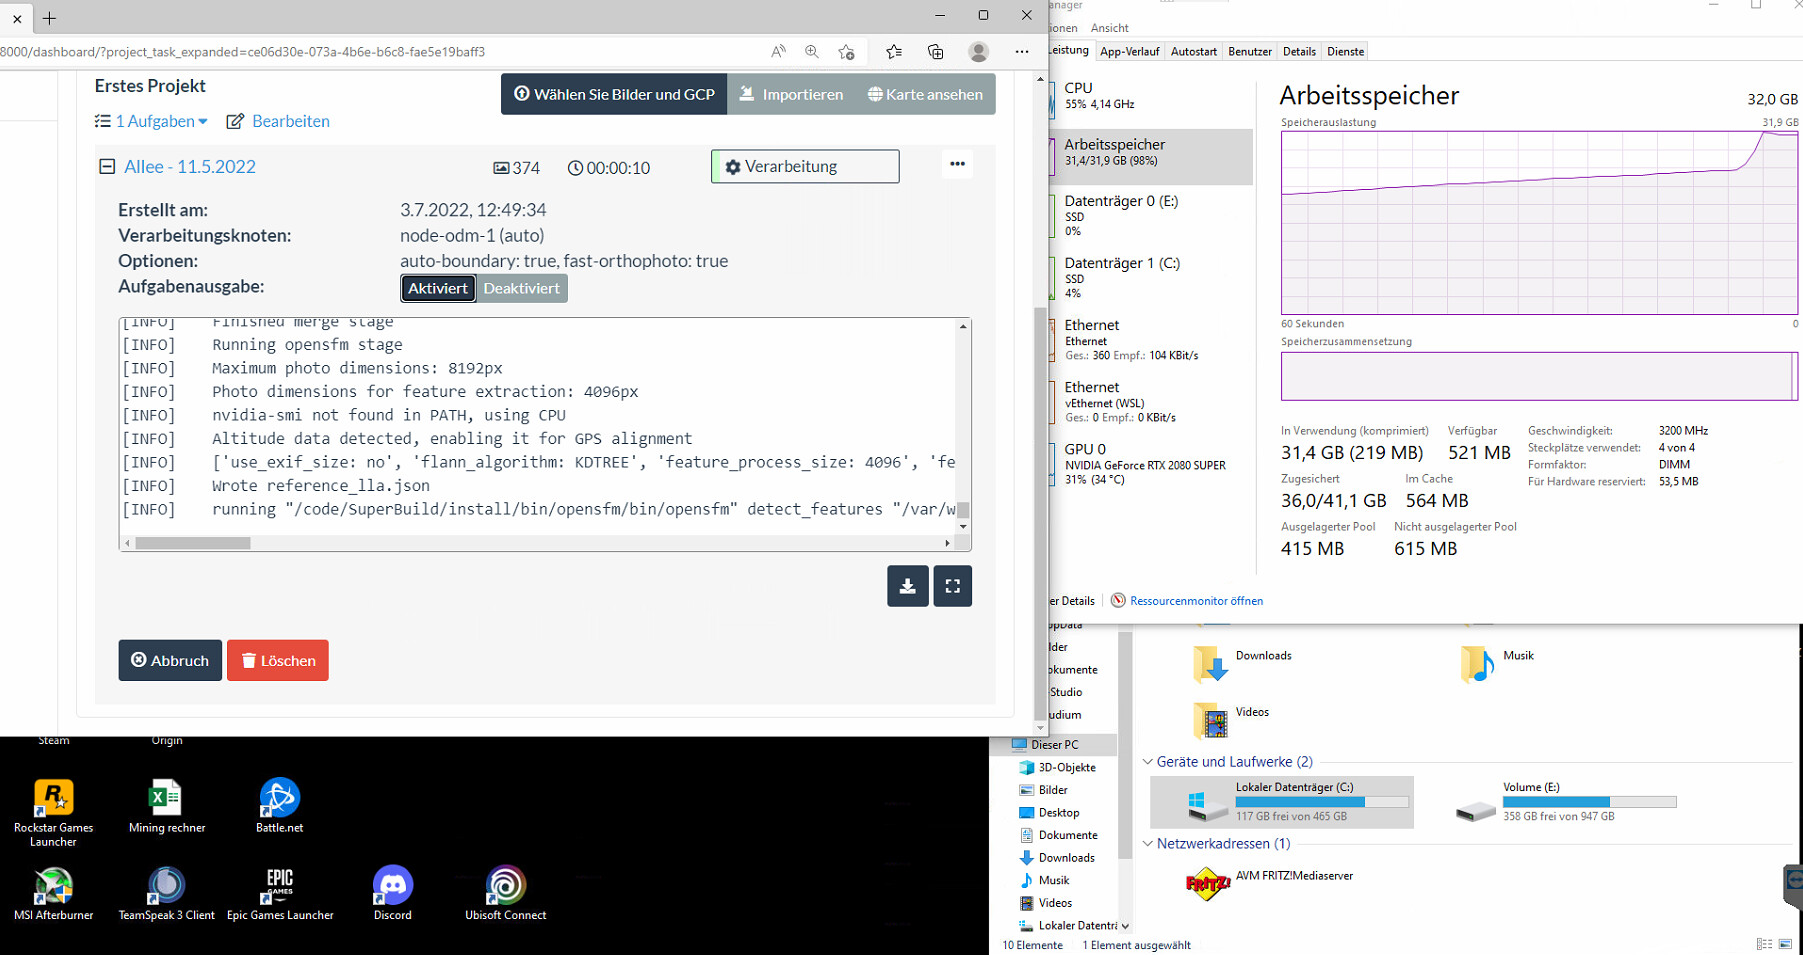
Task: Click the task output horizontal scrollbar
Action: pyautogui.click(x=193, y=543)
